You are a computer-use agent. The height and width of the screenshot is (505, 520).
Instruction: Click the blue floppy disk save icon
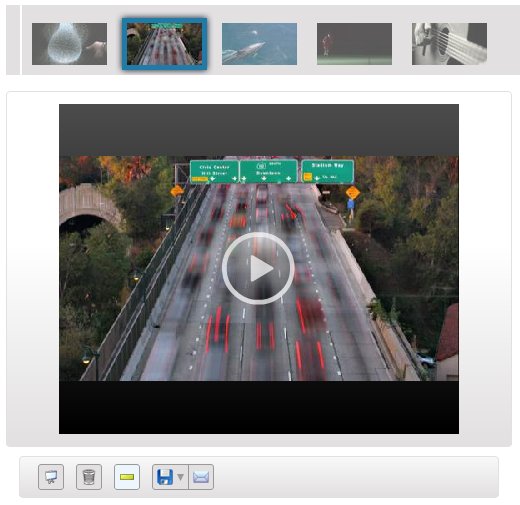pyautogui.click(x=165, y=477)
